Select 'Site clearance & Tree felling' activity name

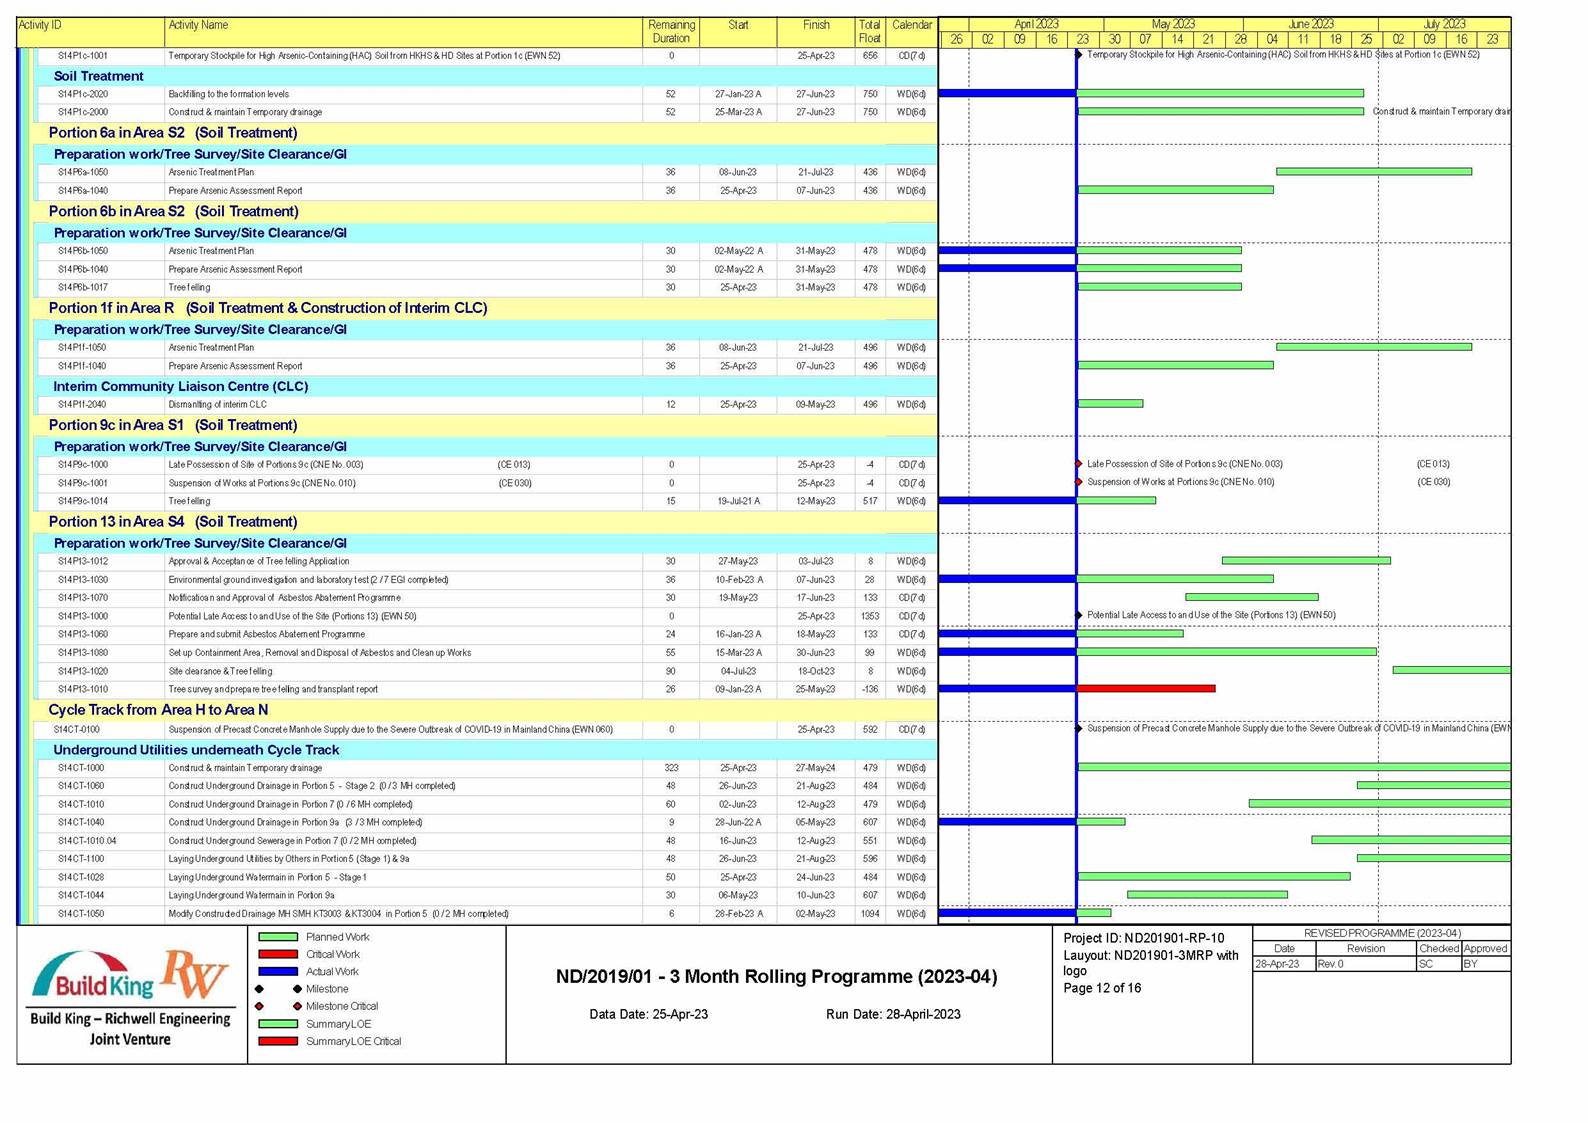(220, 671)
